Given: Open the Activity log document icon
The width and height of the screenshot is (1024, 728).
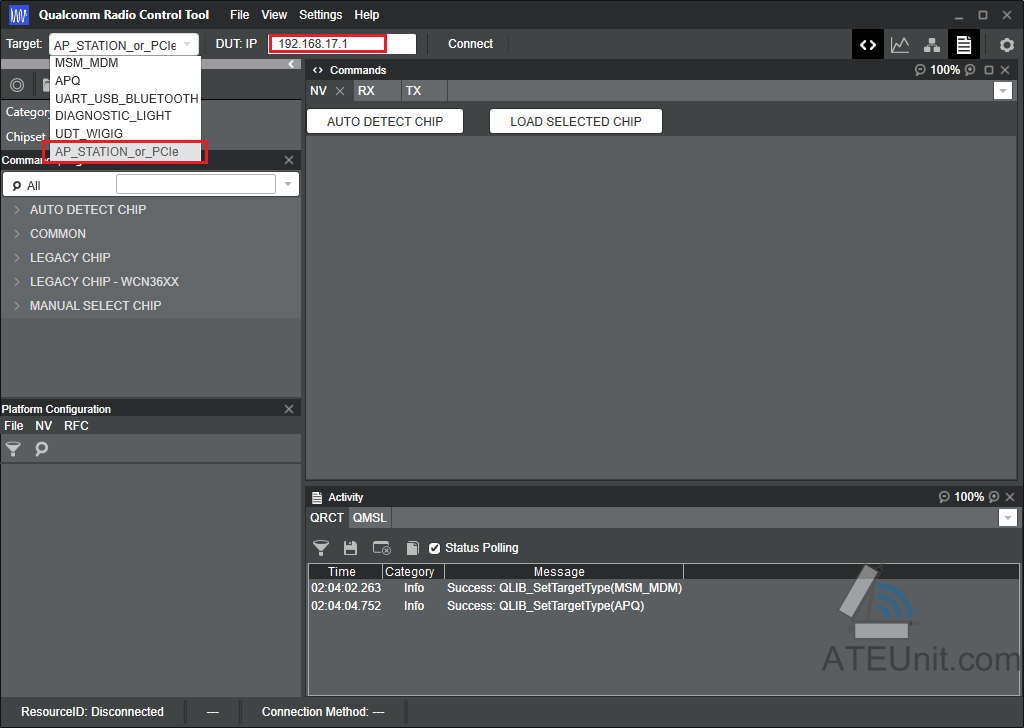Looking at the screenshot, I should point(964,45).
